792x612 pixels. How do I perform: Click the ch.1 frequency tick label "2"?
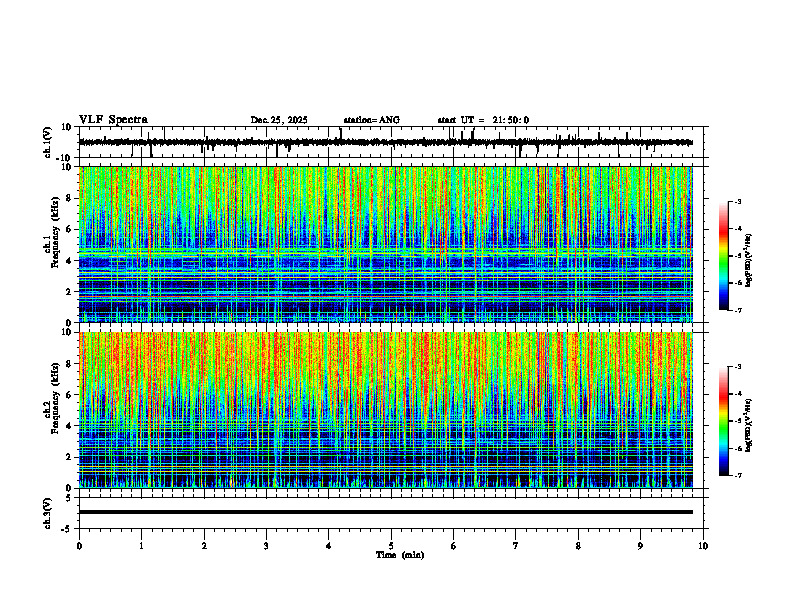70,292
